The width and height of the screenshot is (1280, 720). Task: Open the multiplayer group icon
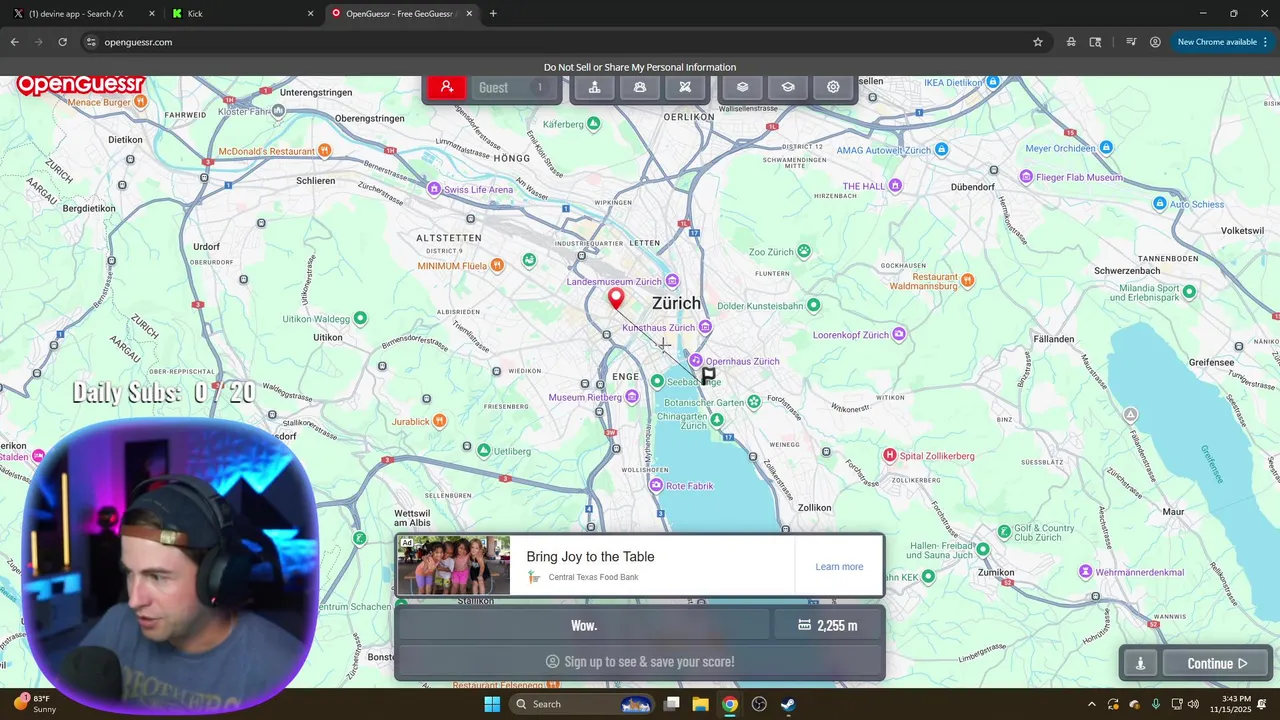pos(640,87)
